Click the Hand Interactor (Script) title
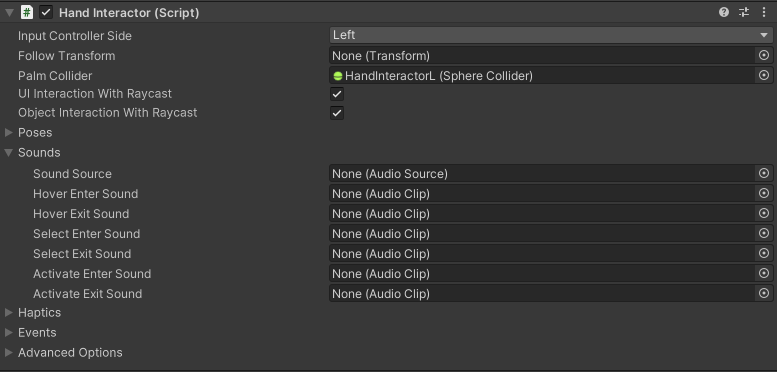This screenshot has width=777, height=372. tap(129, 13)
